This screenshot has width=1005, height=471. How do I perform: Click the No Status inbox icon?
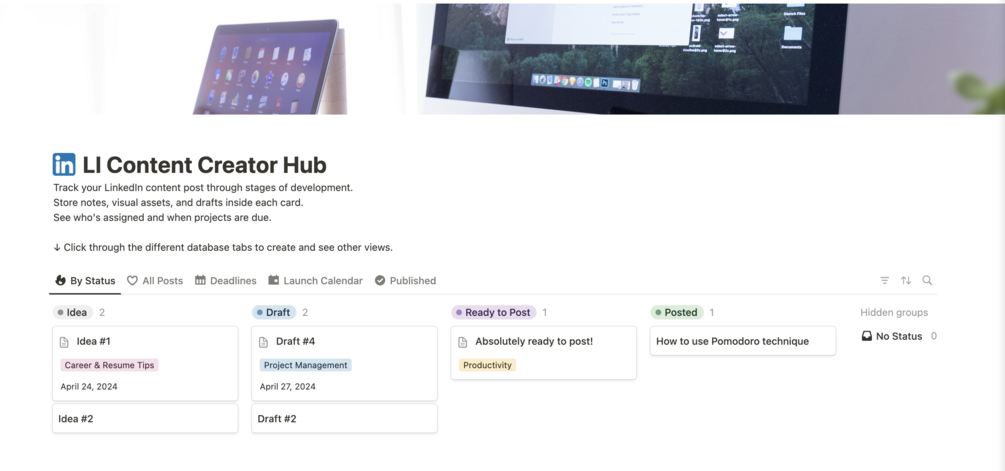(x=867, y=336)
